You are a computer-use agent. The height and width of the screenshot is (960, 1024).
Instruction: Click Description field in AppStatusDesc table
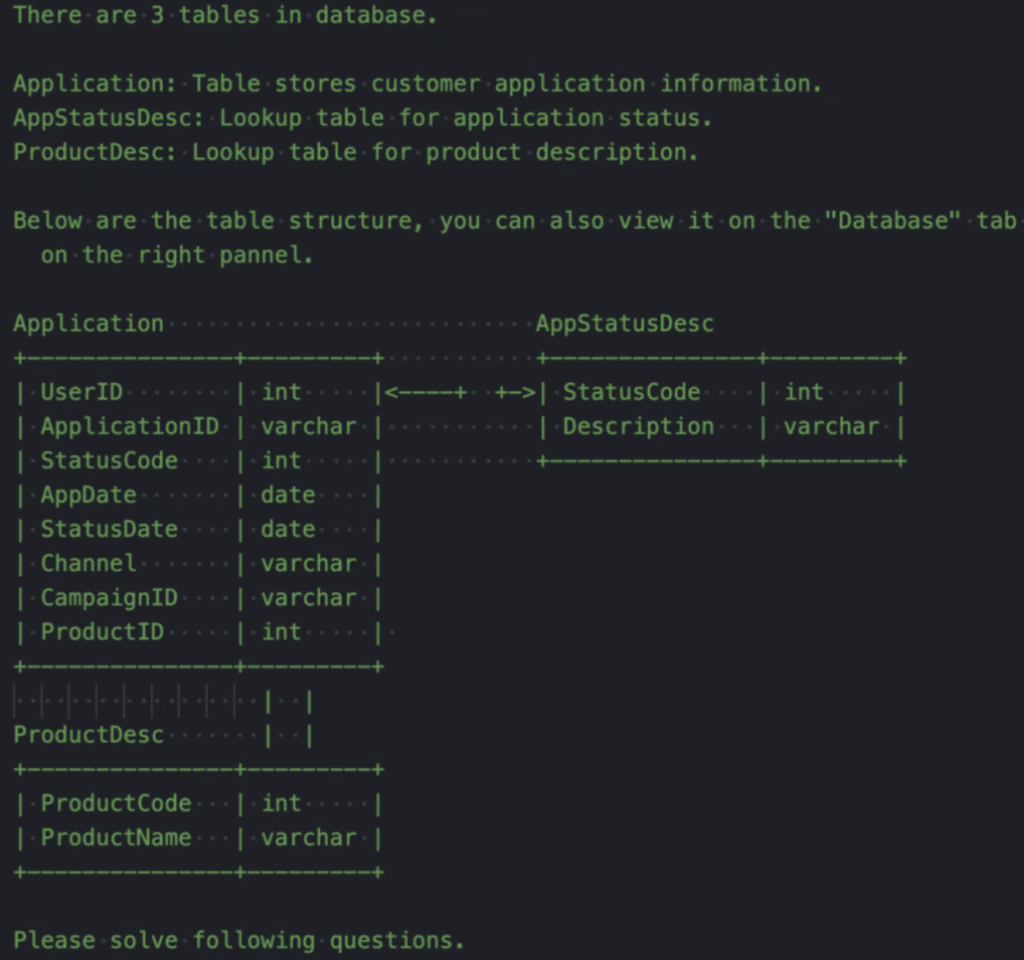tap(638, 427)
